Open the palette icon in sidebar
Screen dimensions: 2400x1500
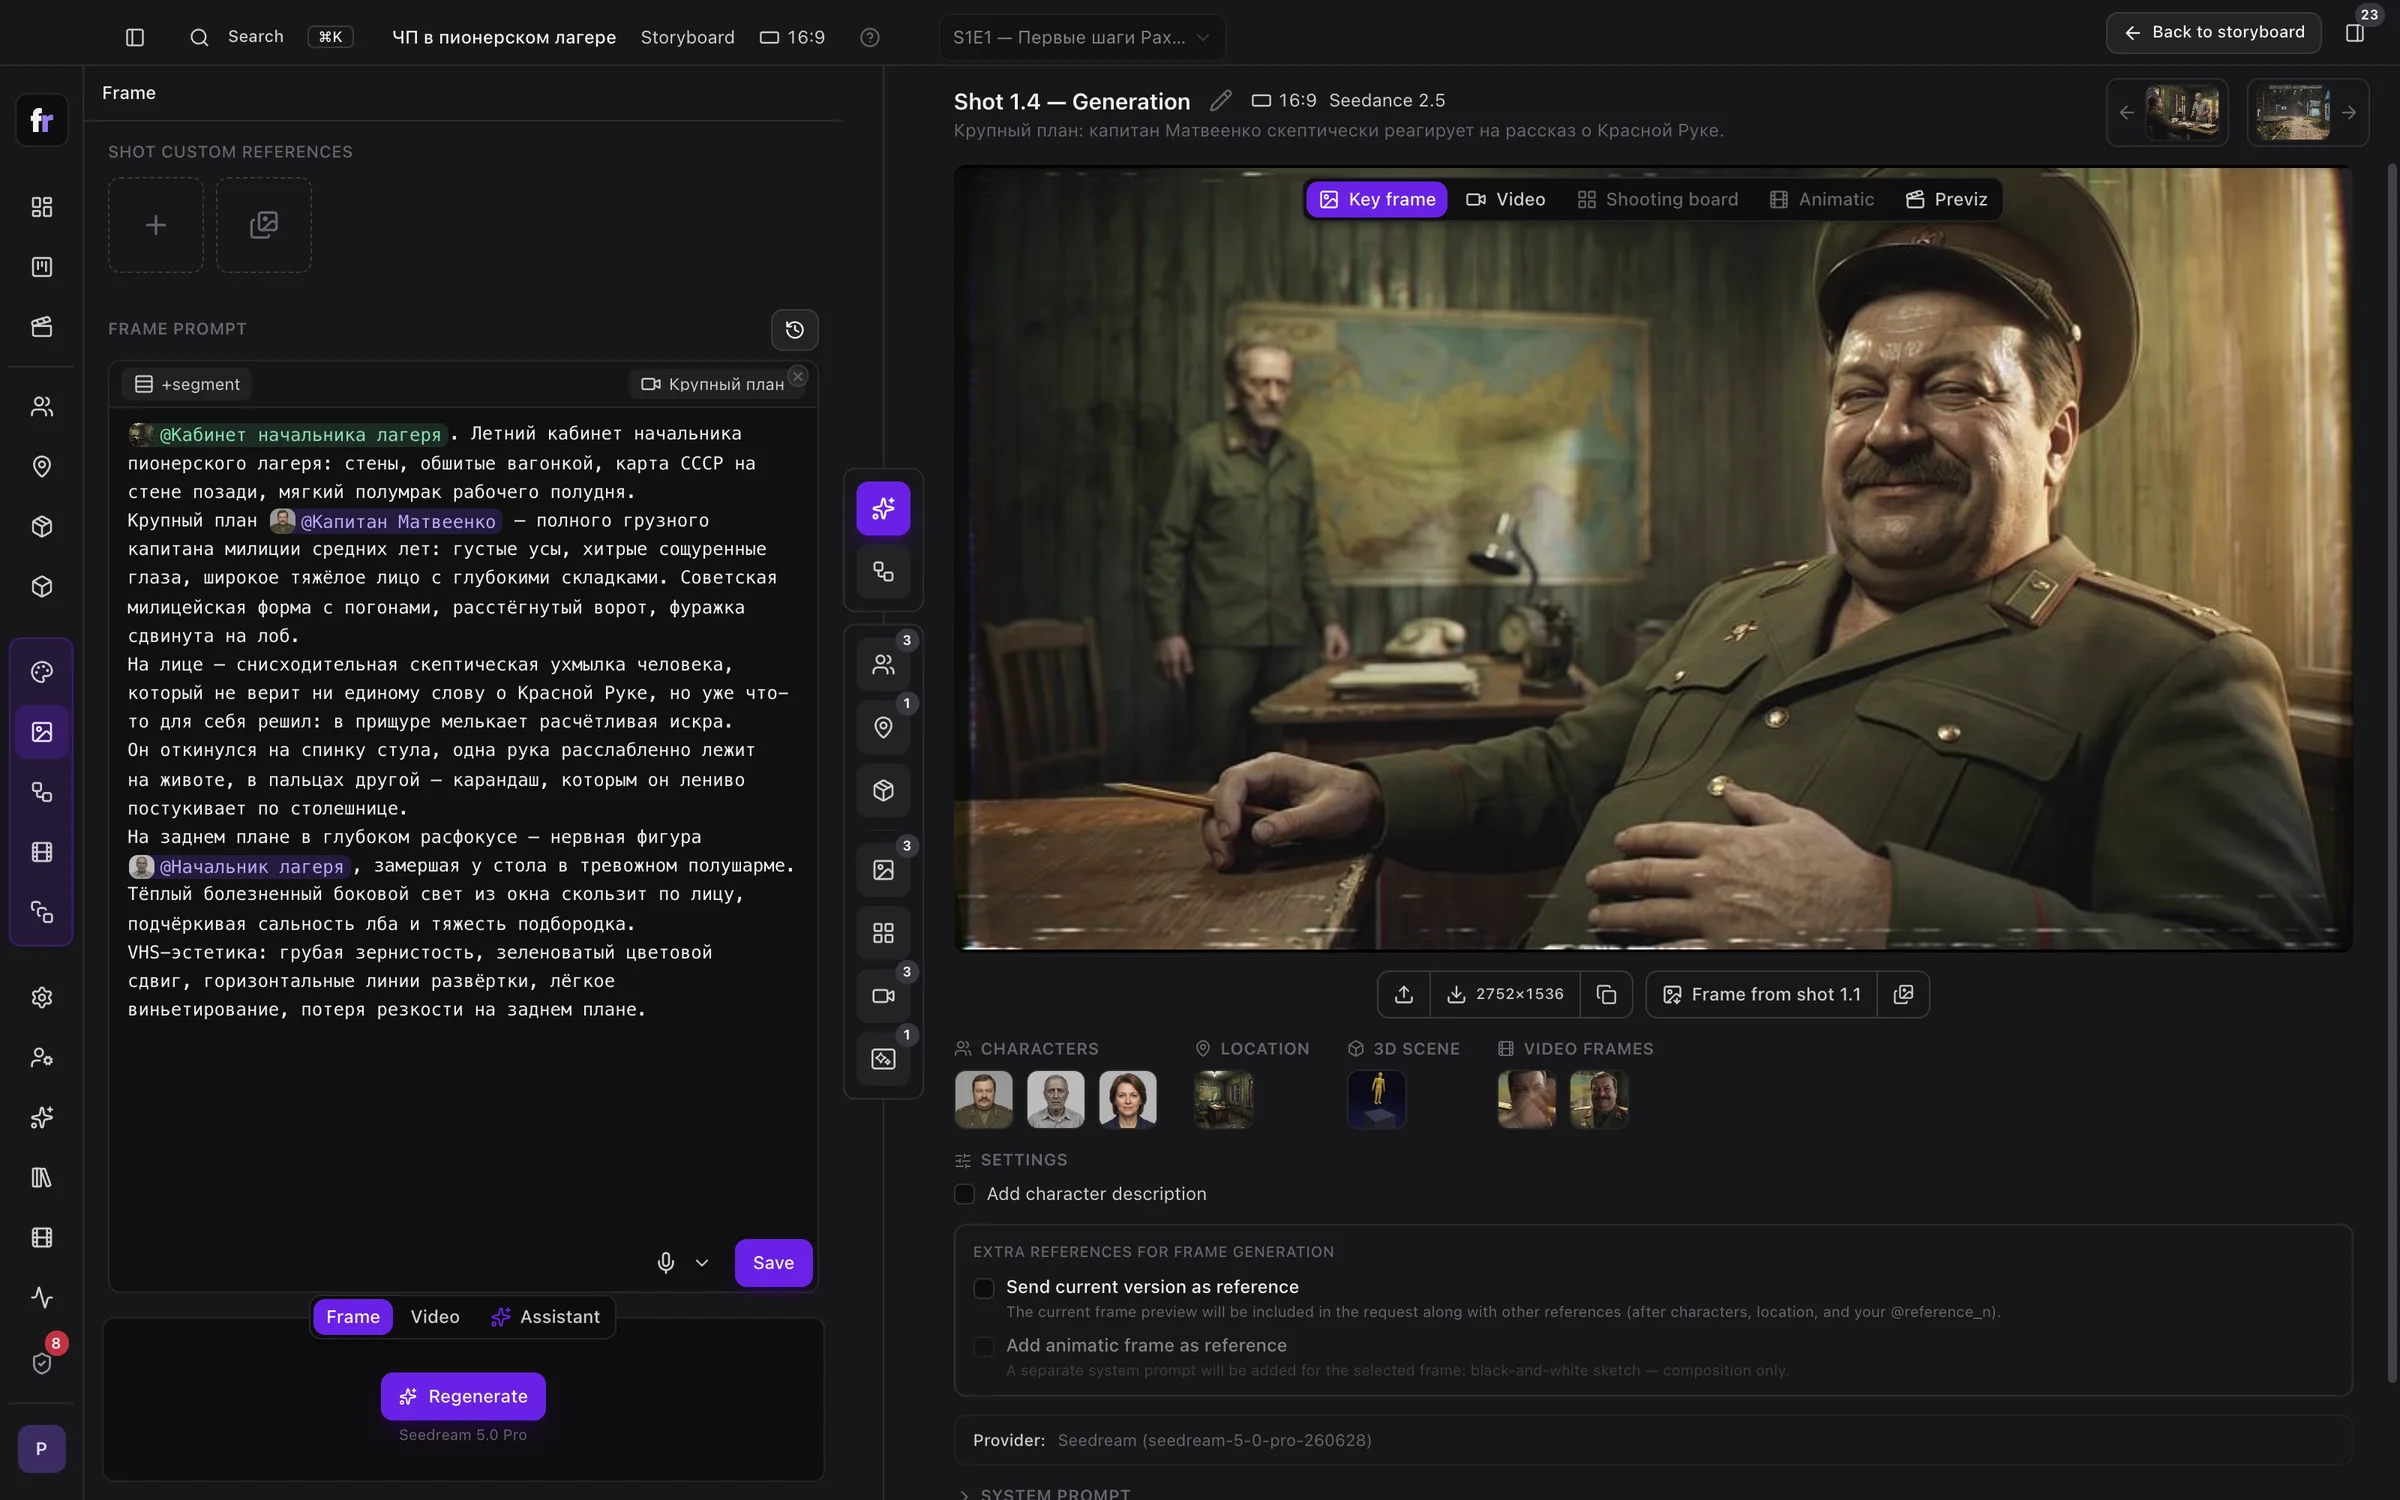point(42,672)
